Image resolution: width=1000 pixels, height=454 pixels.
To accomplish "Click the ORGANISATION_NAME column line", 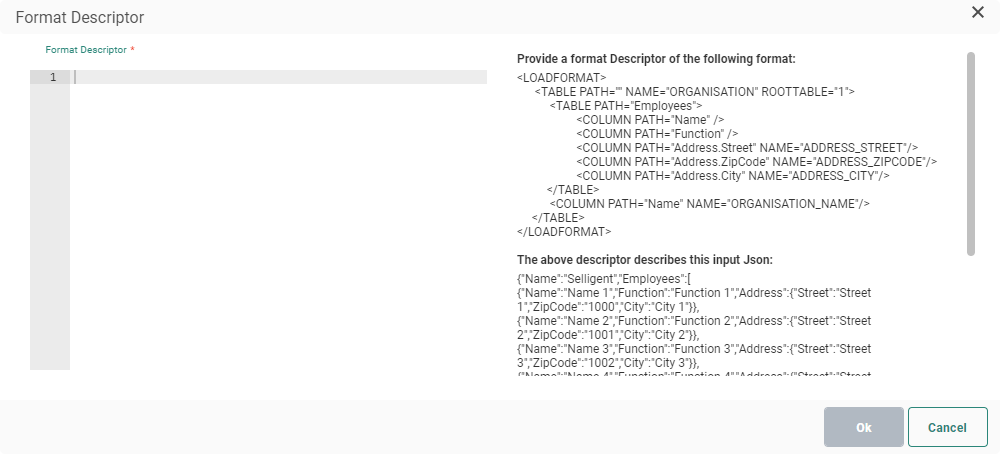I will [710, 203].
